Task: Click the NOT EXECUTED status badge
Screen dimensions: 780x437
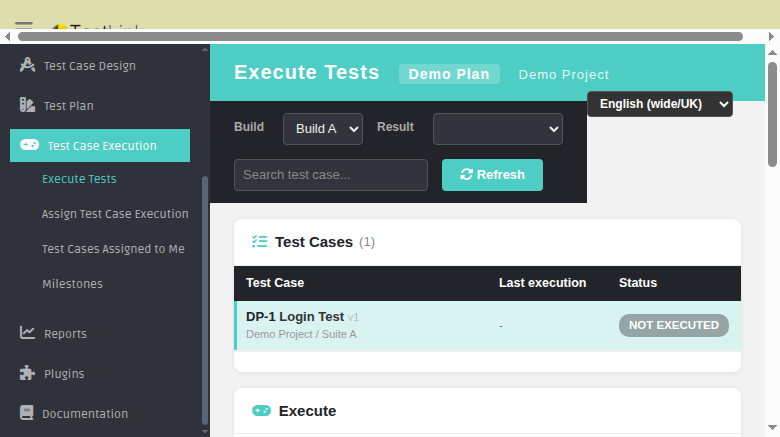Action: (674, 325)
